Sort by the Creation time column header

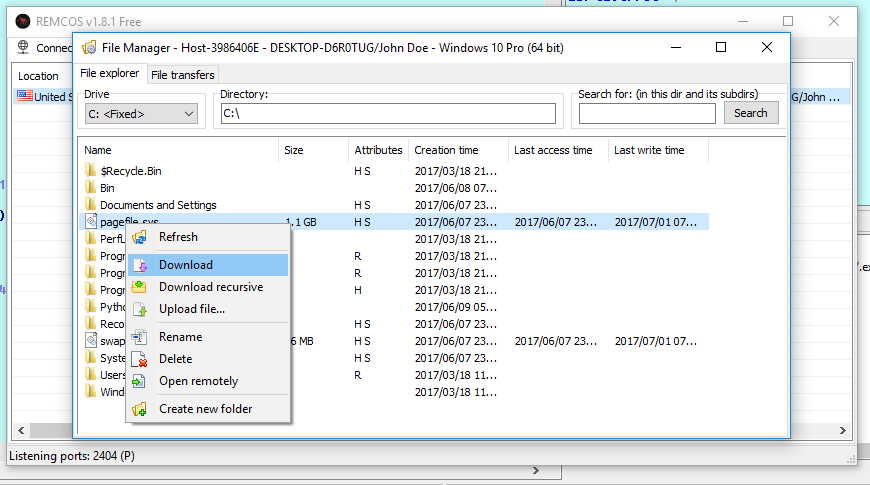pos(458,150)
